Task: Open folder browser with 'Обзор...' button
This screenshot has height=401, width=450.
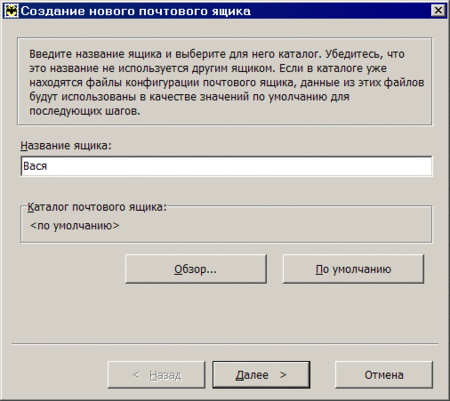Action: click(x=196, y=269)
